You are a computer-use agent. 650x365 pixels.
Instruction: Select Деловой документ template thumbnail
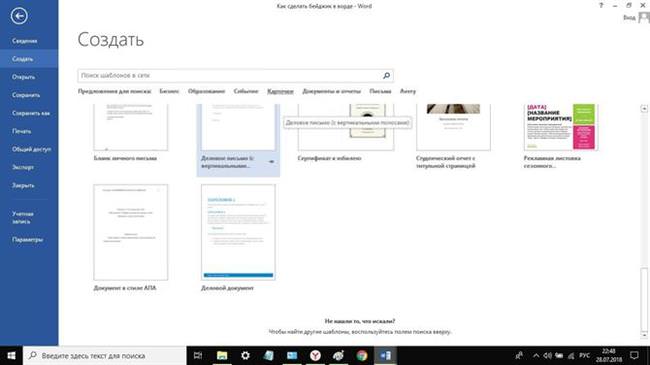[x=238, y=232]
